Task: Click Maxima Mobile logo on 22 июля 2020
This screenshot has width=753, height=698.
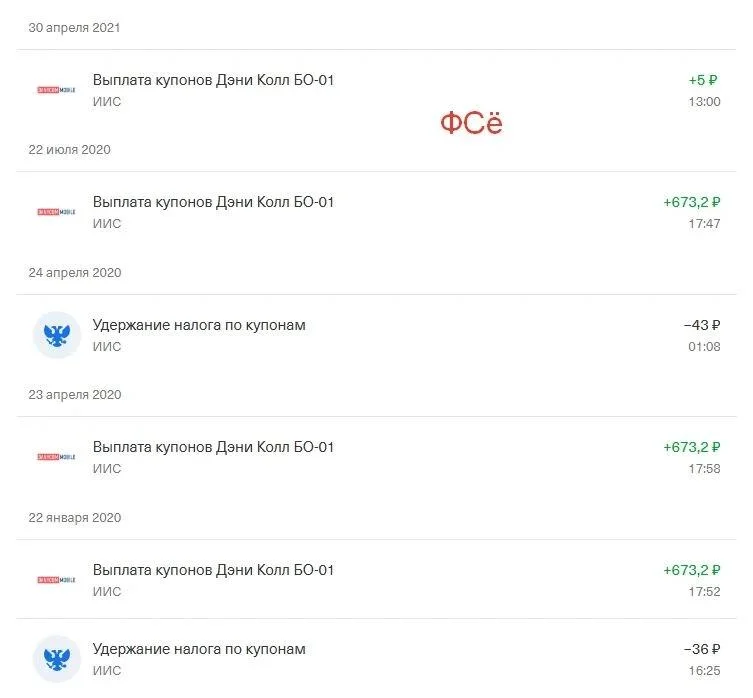Action: pos(56,212)
